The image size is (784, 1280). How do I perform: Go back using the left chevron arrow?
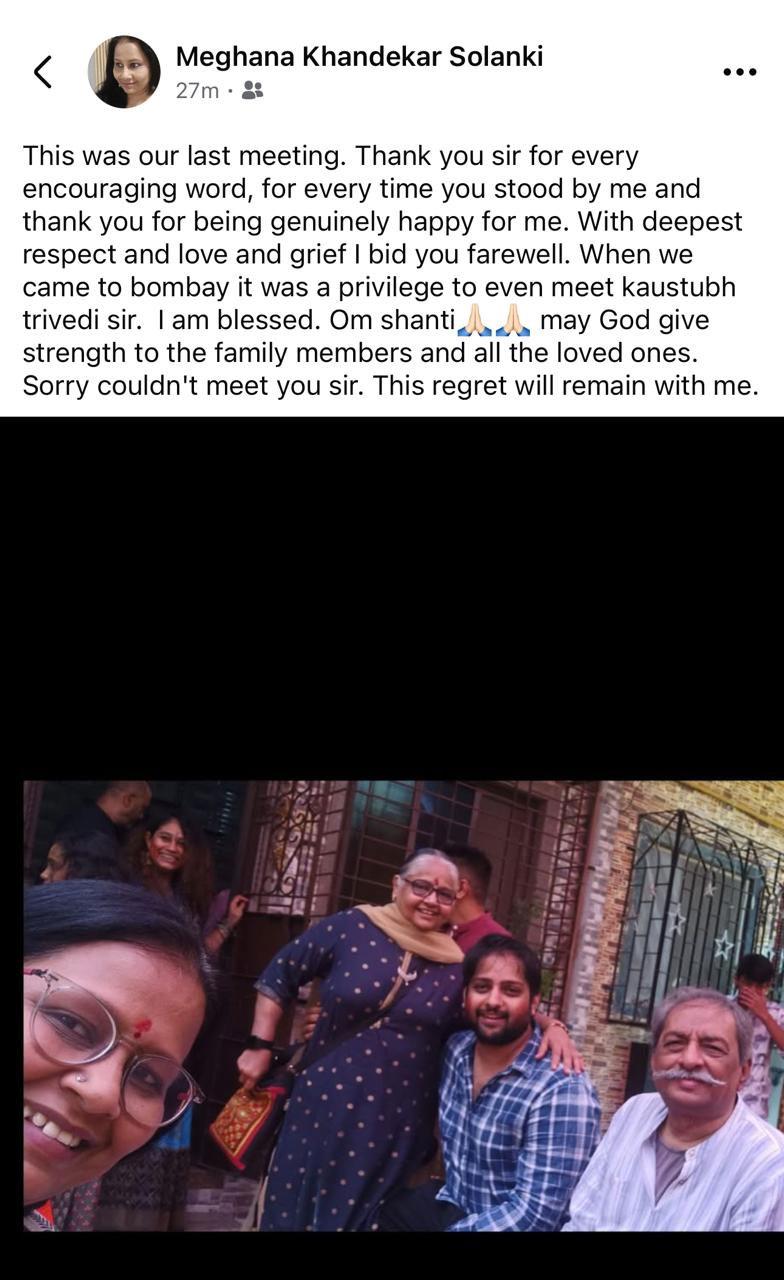[42, 72]
